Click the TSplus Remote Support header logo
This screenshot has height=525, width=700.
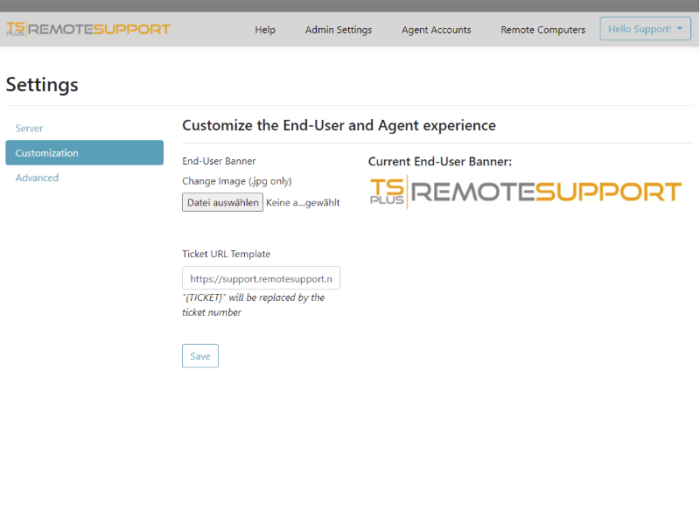coord(88,29)
